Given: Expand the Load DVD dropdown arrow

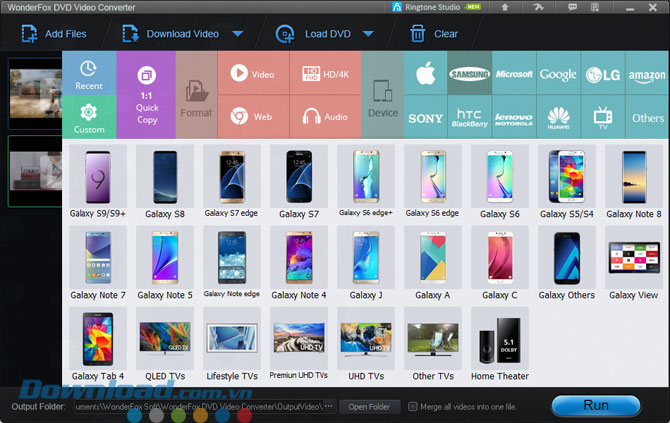Looking at the screenshot, I should [x=368, y=34].
